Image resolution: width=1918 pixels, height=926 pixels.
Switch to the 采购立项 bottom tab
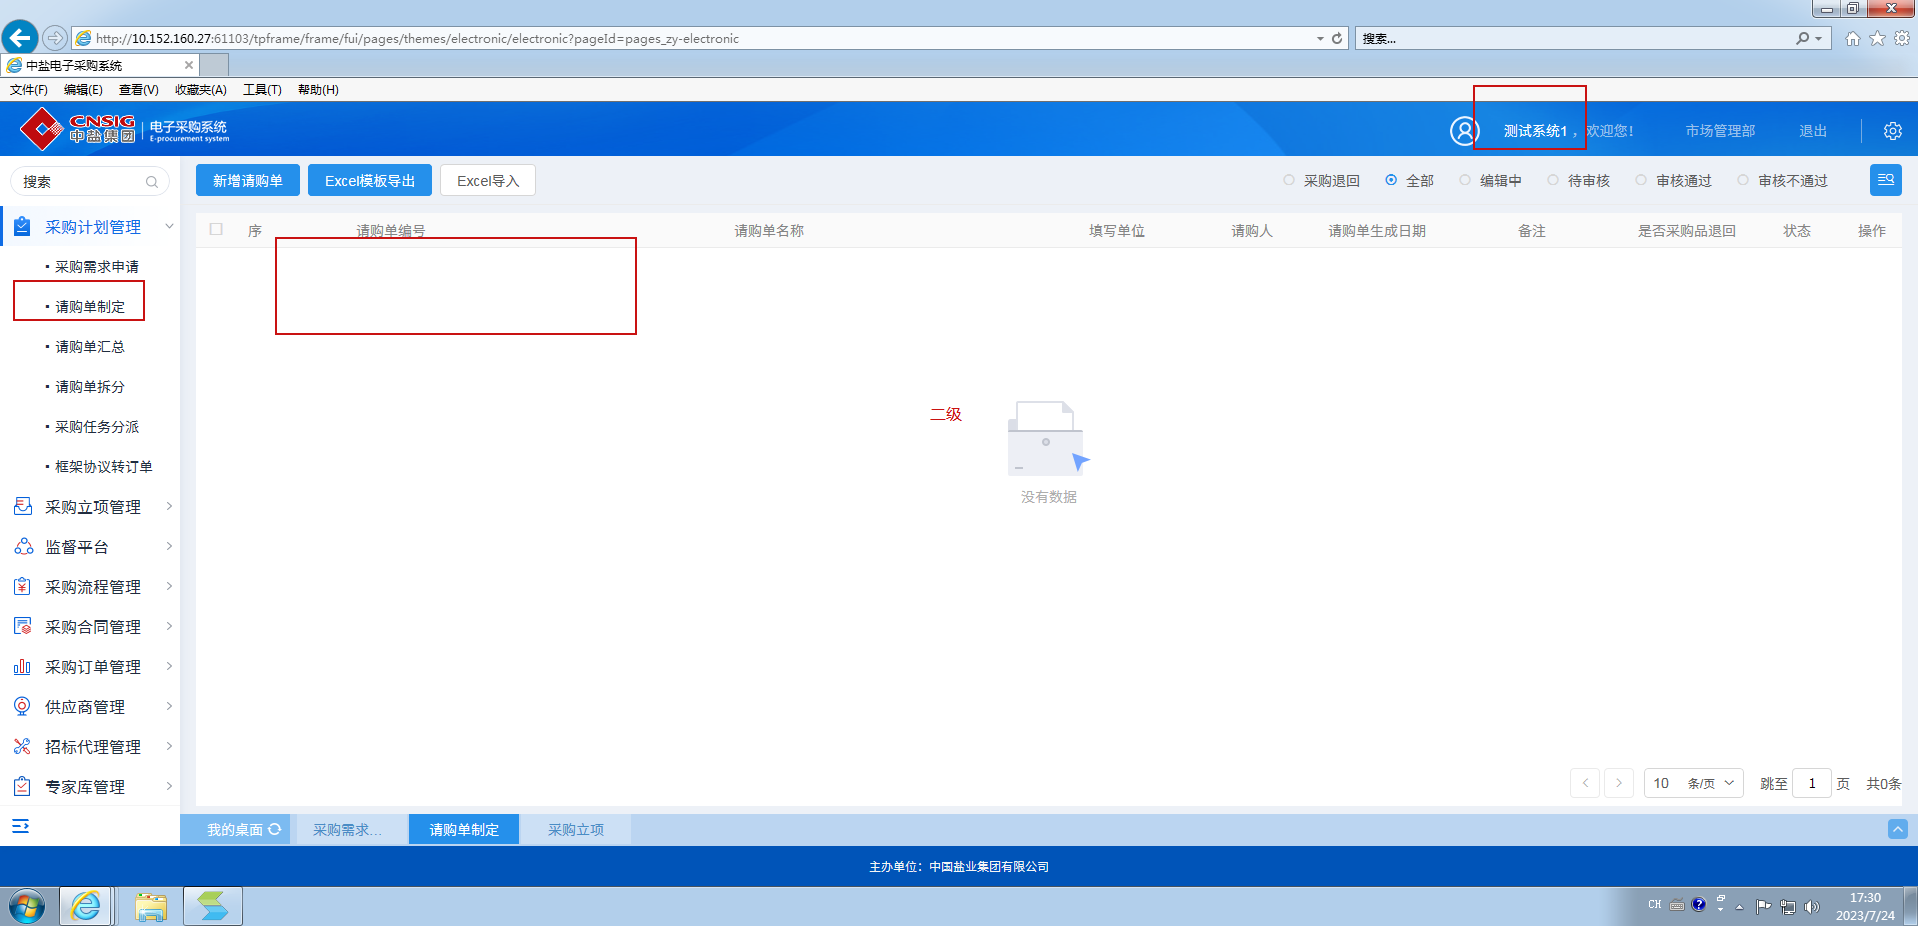point(575,829)
